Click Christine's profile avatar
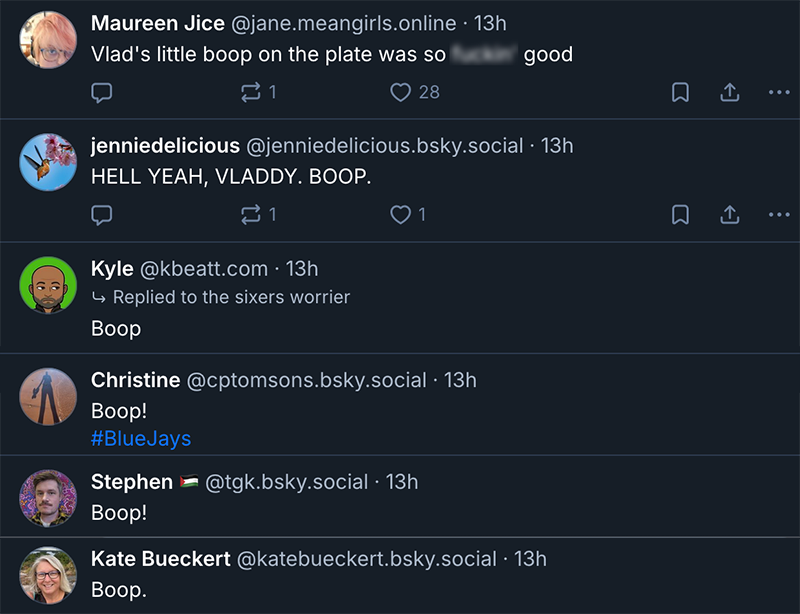The height and width of the screenshot is (614, 800). coord(48,397)
